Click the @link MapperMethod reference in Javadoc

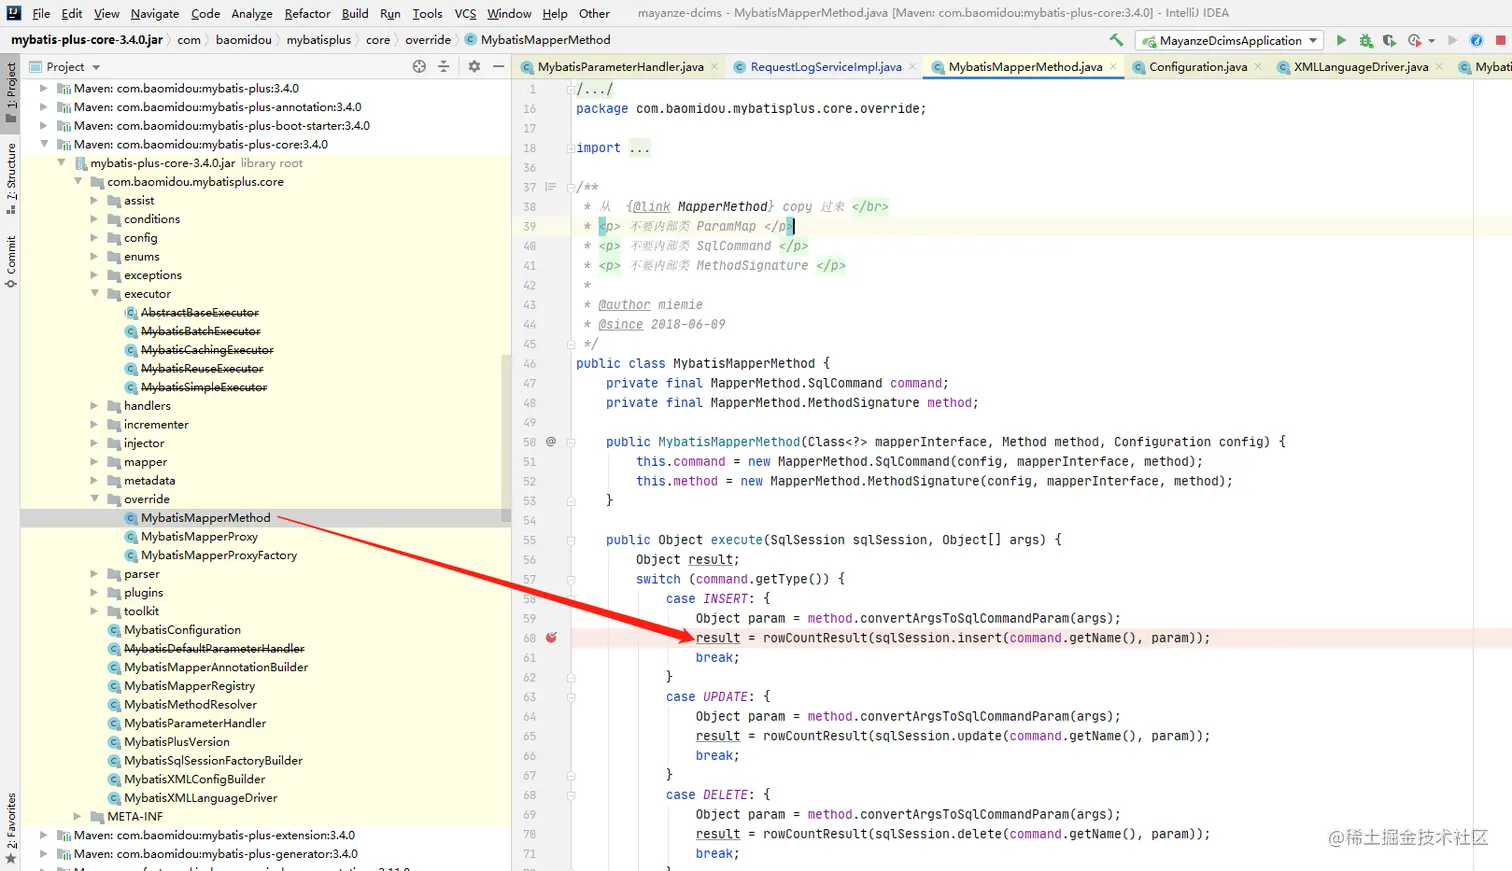pos(700,207)
